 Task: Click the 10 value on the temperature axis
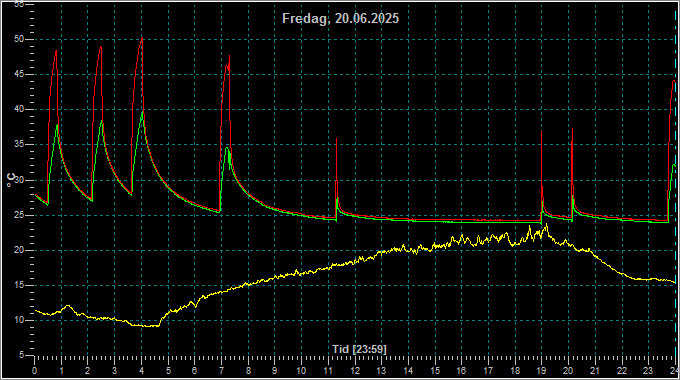click(x=19, y=321)
